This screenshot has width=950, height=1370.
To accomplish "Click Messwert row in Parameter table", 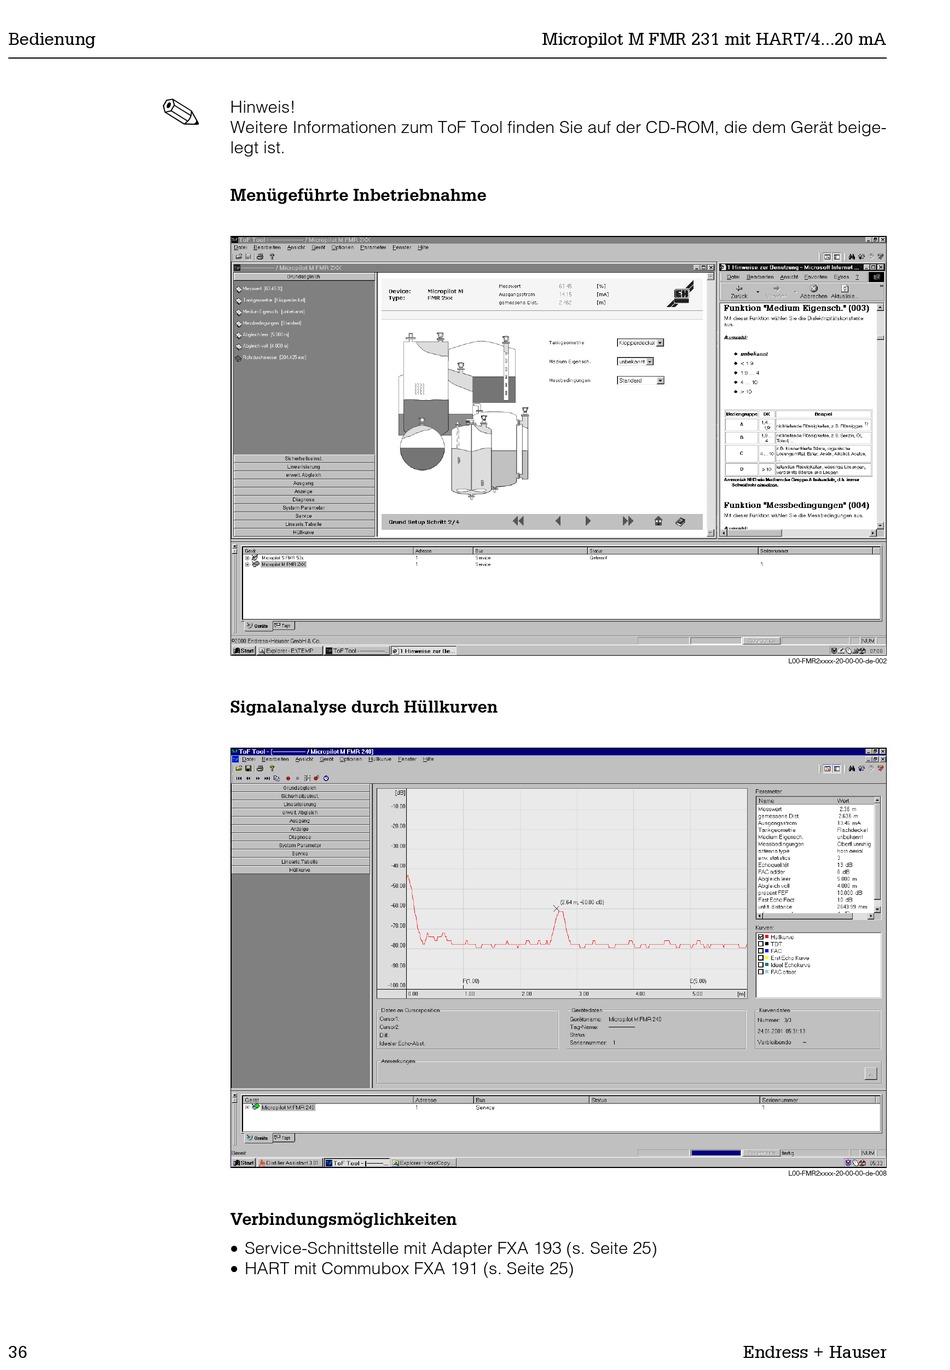I will click(815, 809).
